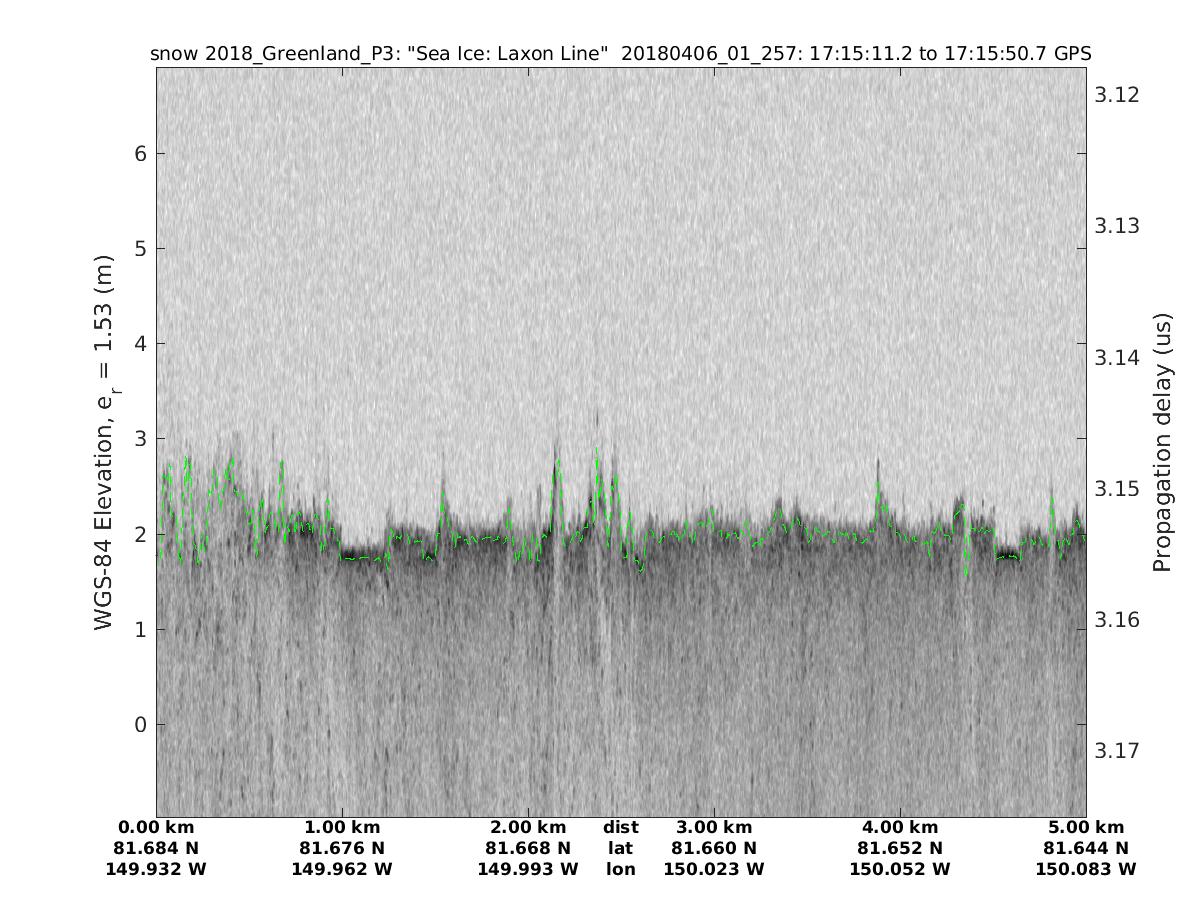Click the elevation tick label 0
This screenshot has width=1200, height=900.
point(141,724)
